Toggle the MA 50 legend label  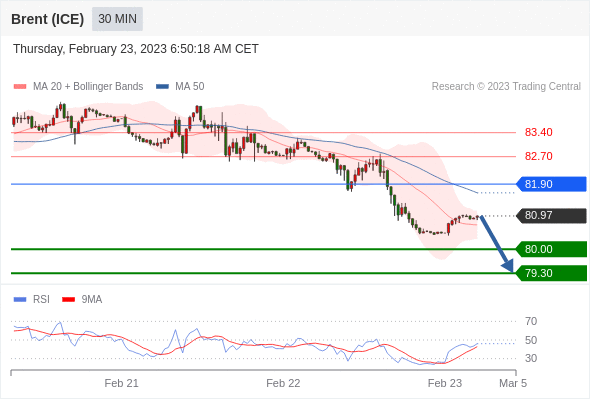[x=190, y=87]
